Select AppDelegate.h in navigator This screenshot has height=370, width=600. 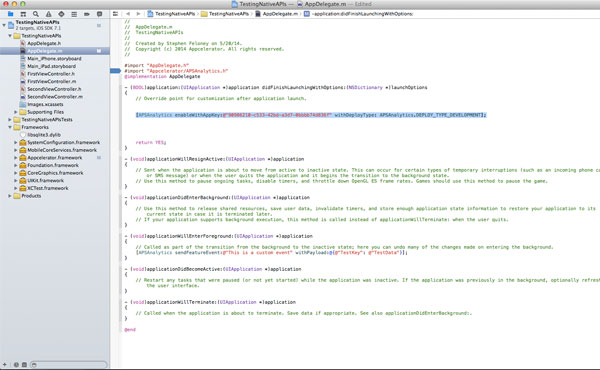click(44, 43)
